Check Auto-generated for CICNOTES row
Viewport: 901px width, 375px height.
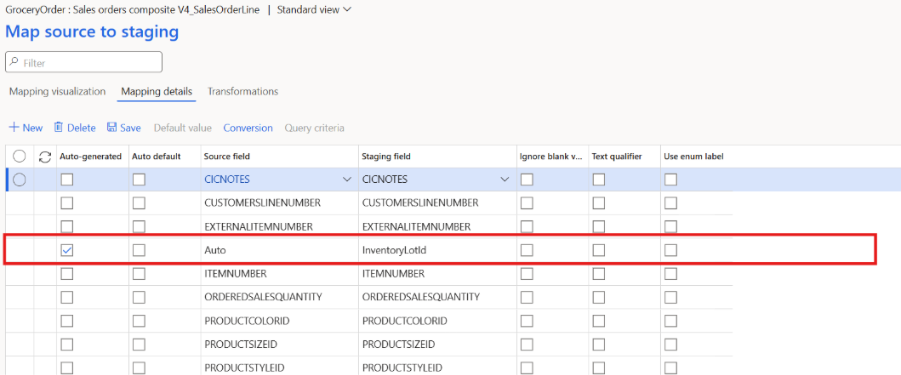67,180
